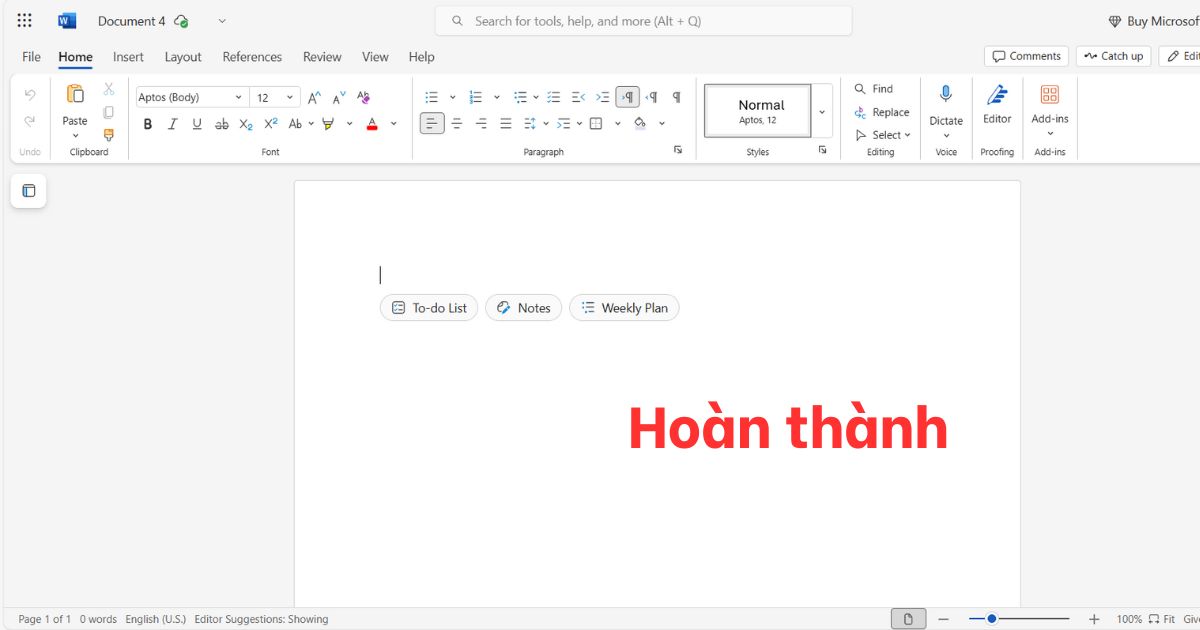Toggle bold formatting

coord(147,123)
